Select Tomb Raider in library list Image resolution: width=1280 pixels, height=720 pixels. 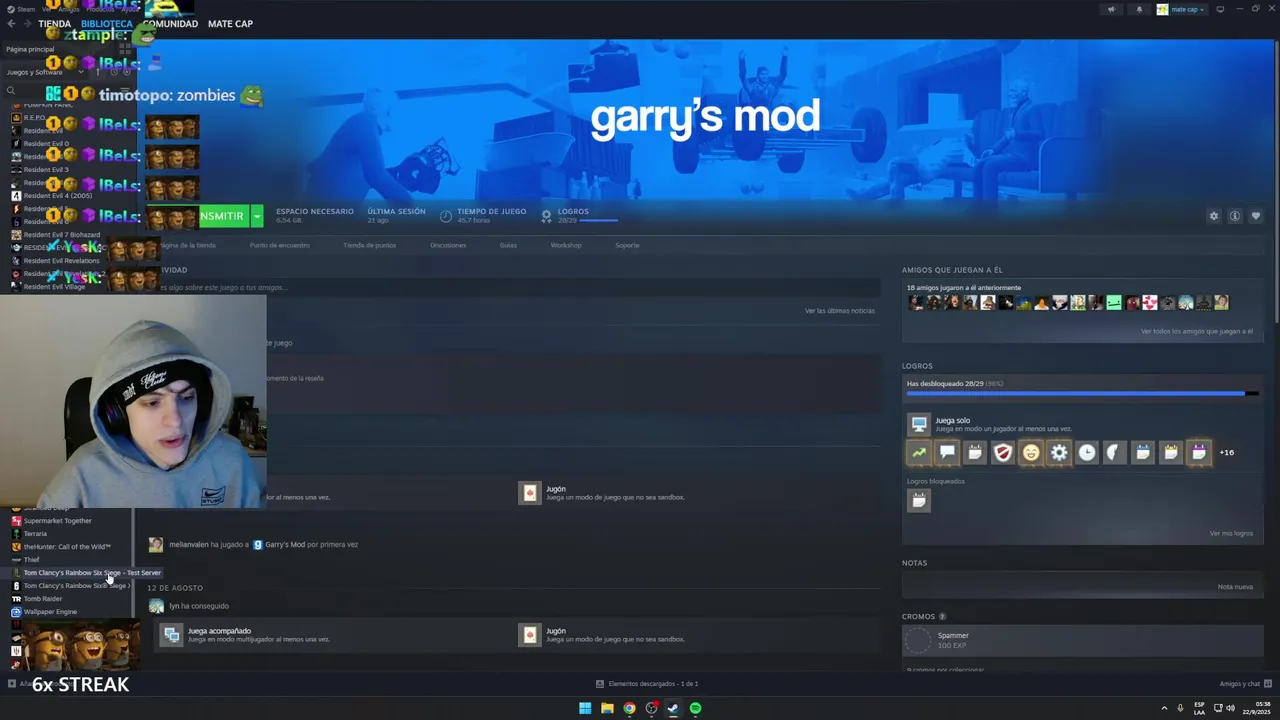tap(43, 599)
